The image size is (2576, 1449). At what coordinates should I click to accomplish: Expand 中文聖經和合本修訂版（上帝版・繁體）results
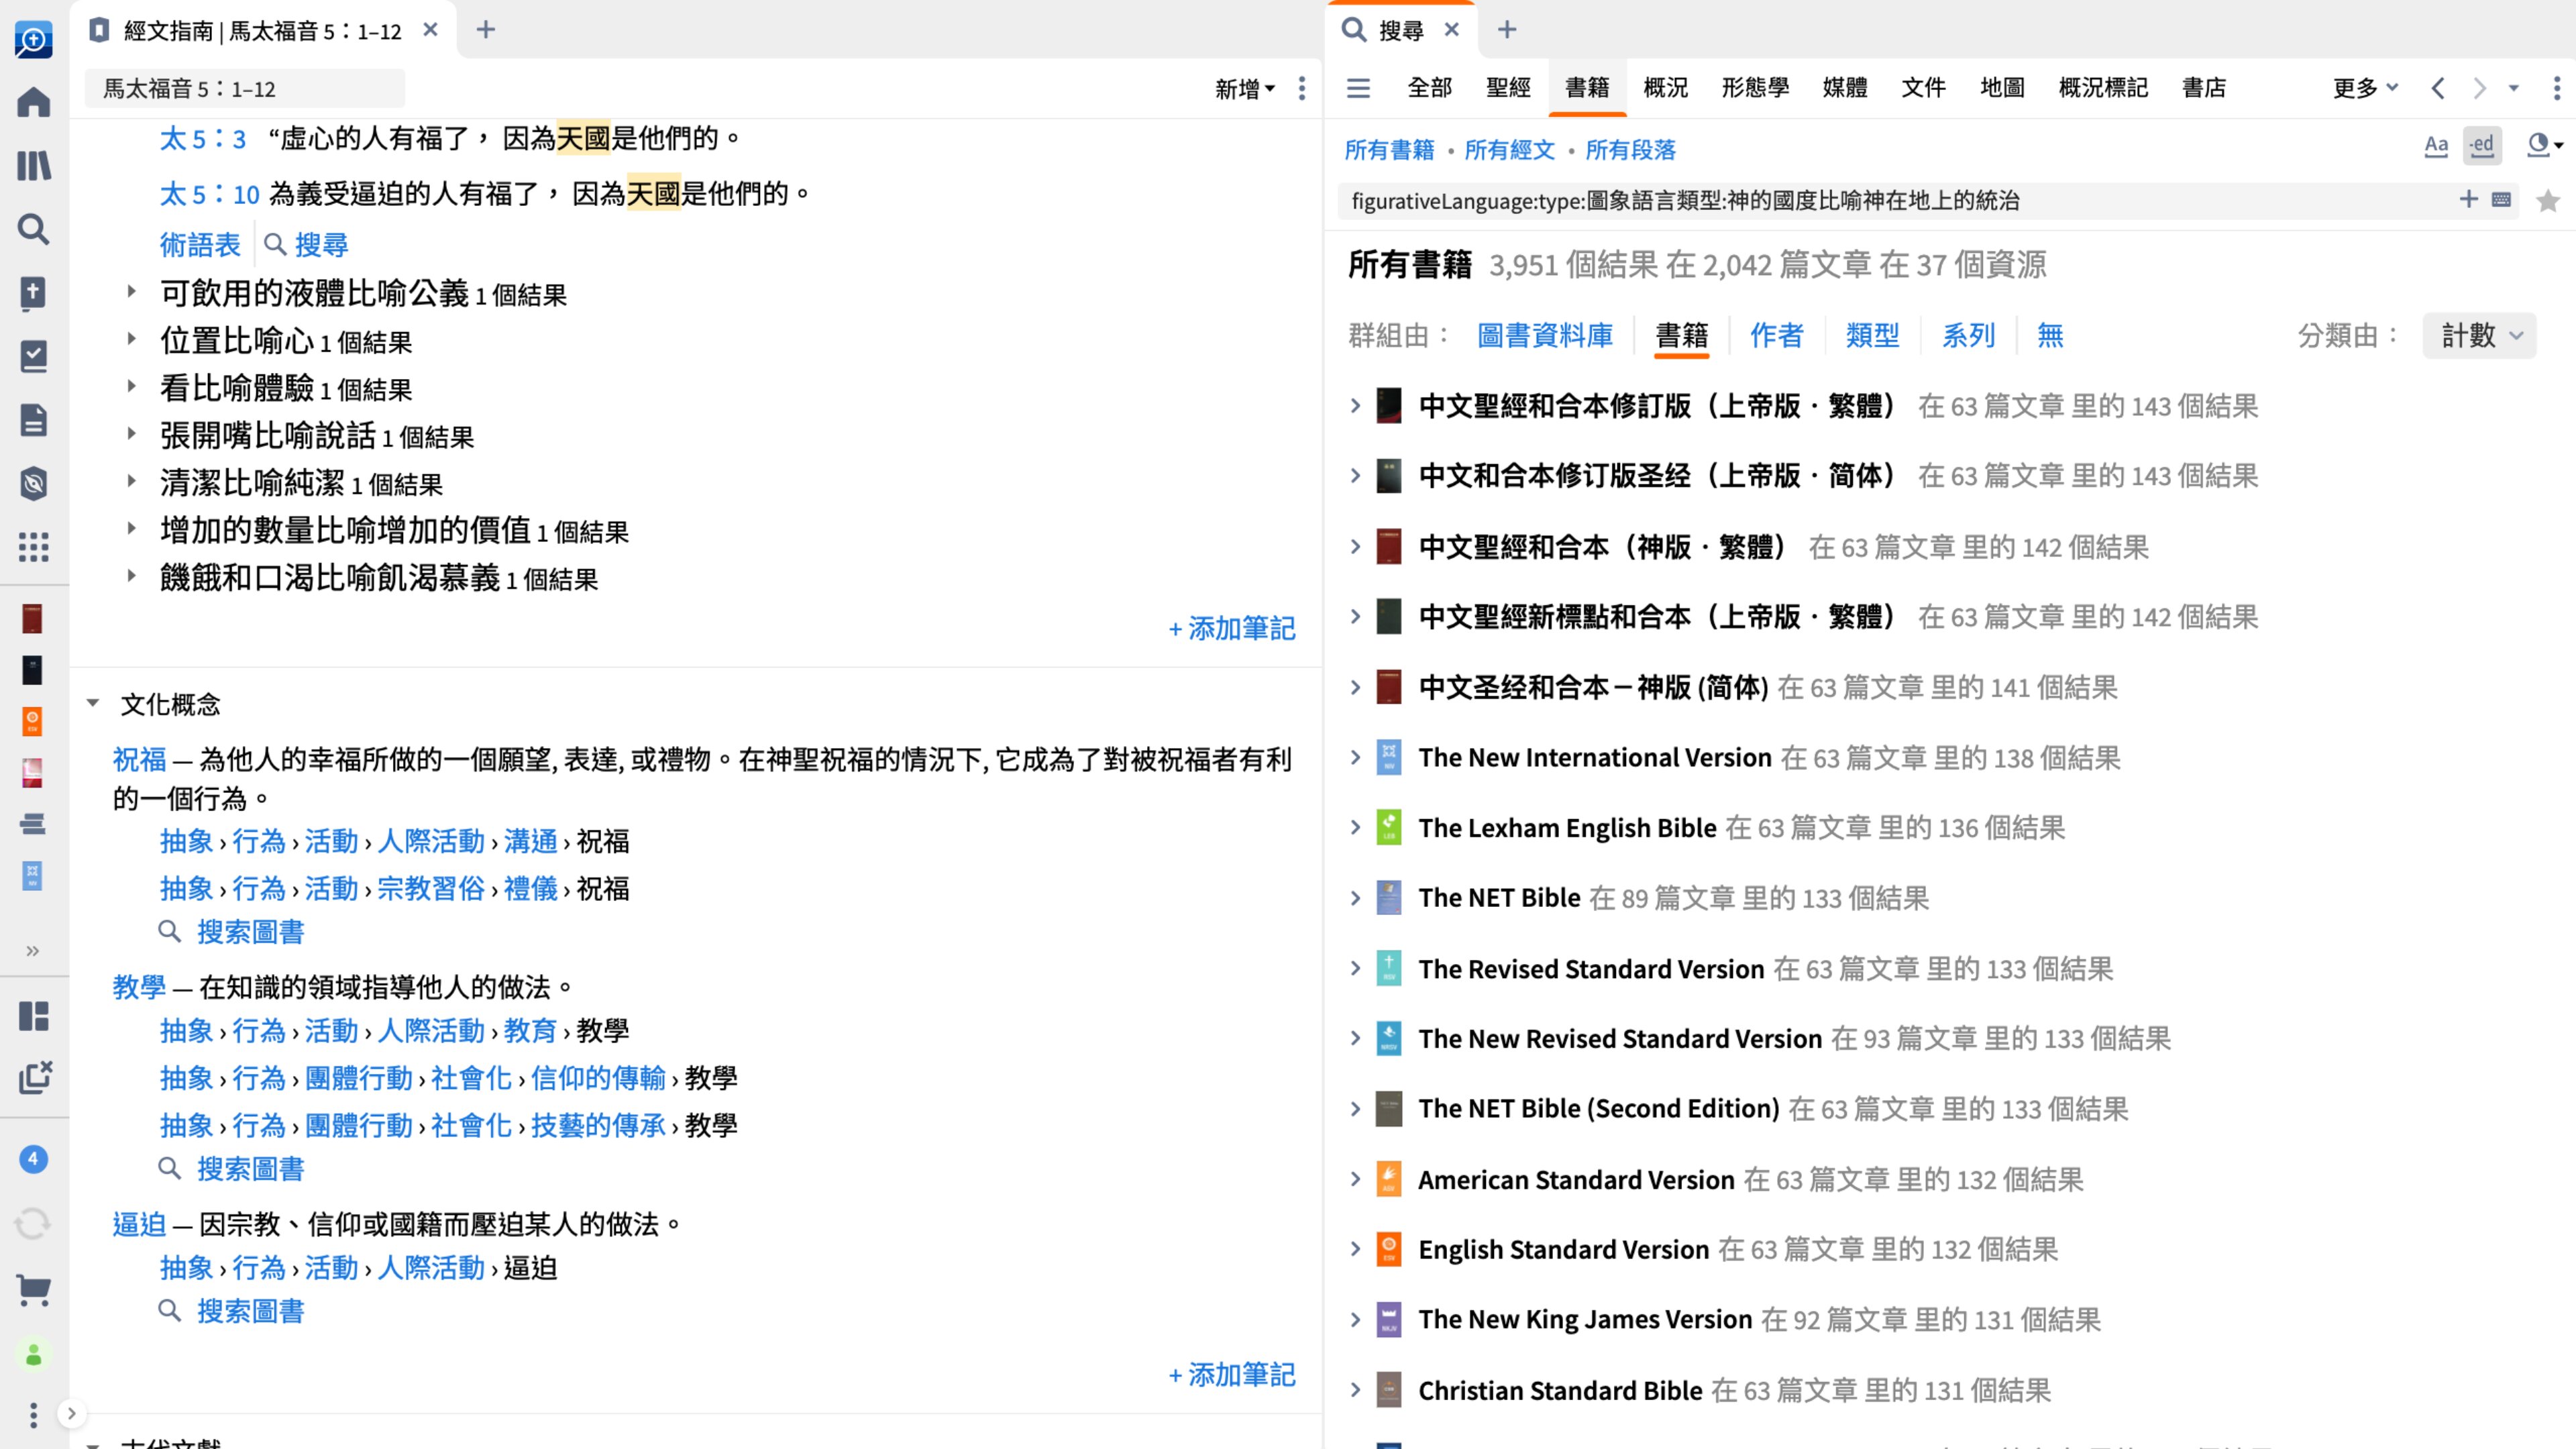click(1355, 405)
